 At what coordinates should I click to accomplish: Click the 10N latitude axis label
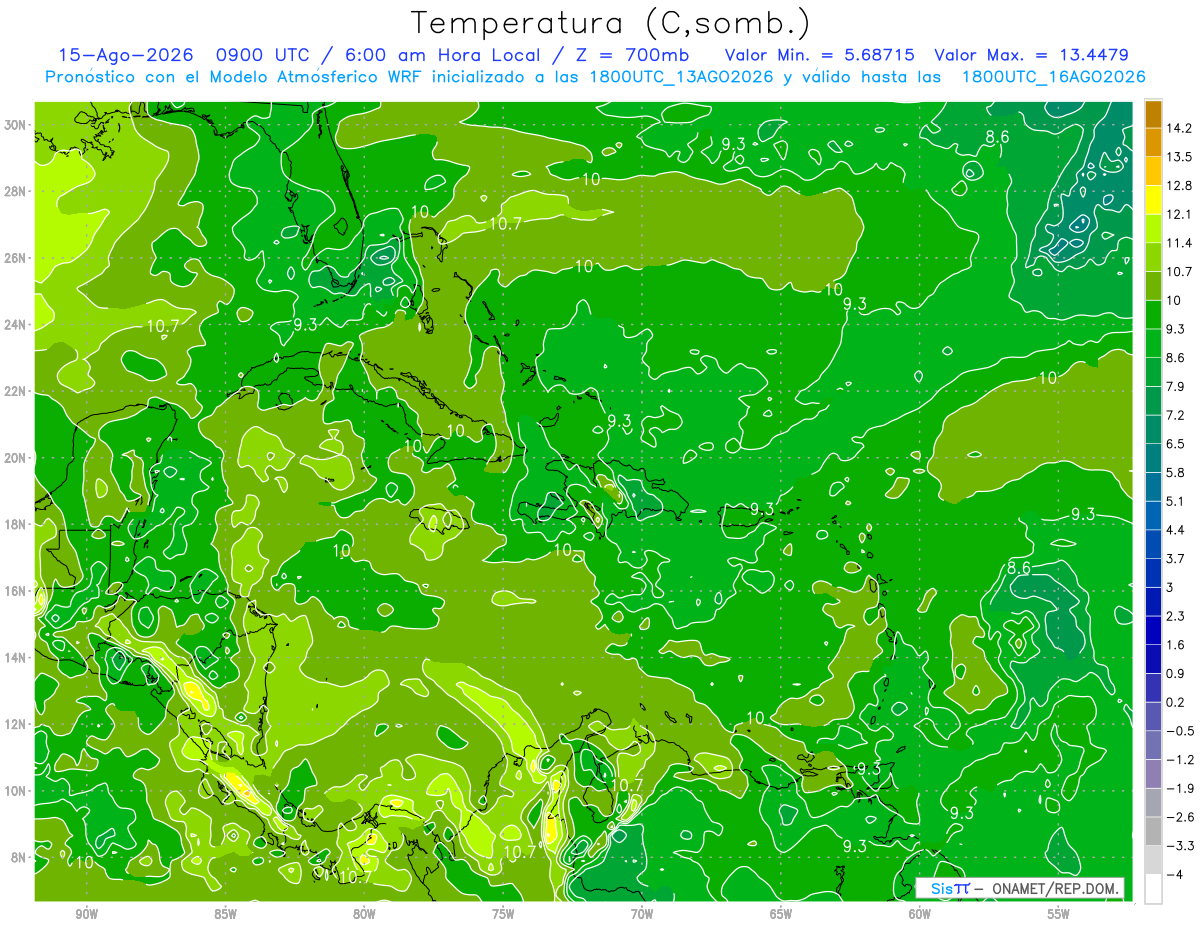coord(17,791)
